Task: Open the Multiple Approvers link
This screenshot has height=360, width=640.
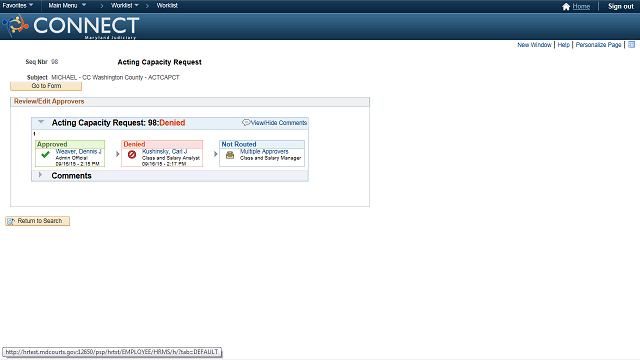Action: (264, 151)
